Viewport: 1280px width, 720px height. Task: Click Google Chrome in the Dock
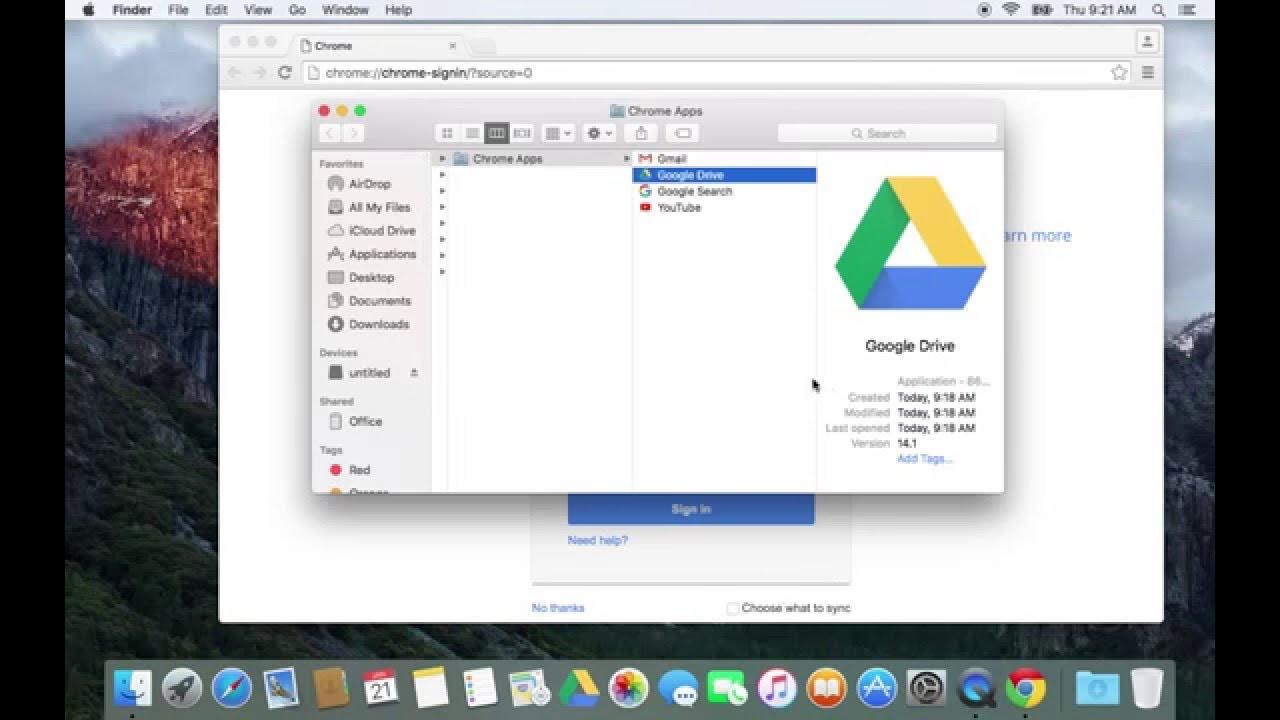pyautogui.click(x=1025, y=688)
